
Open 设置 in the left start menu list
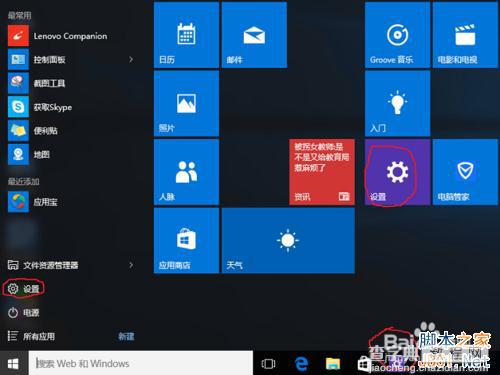[x=24, y=289]
